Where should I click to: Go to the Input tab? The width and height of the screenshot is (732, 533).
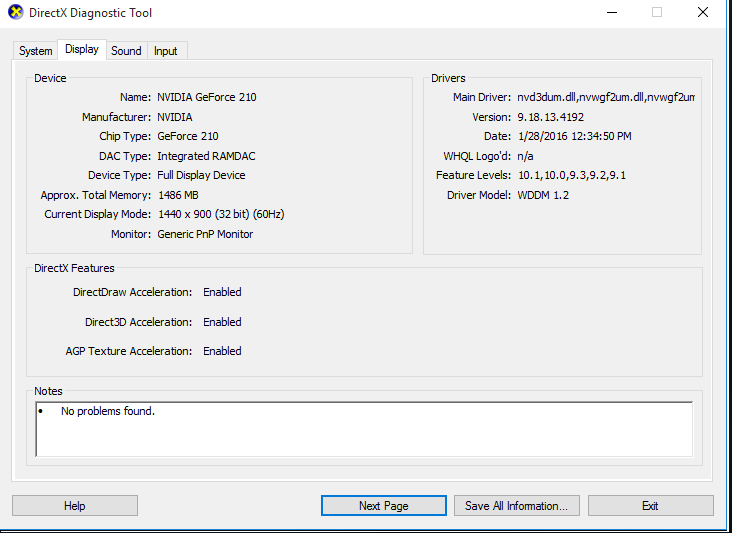[166, 51]
